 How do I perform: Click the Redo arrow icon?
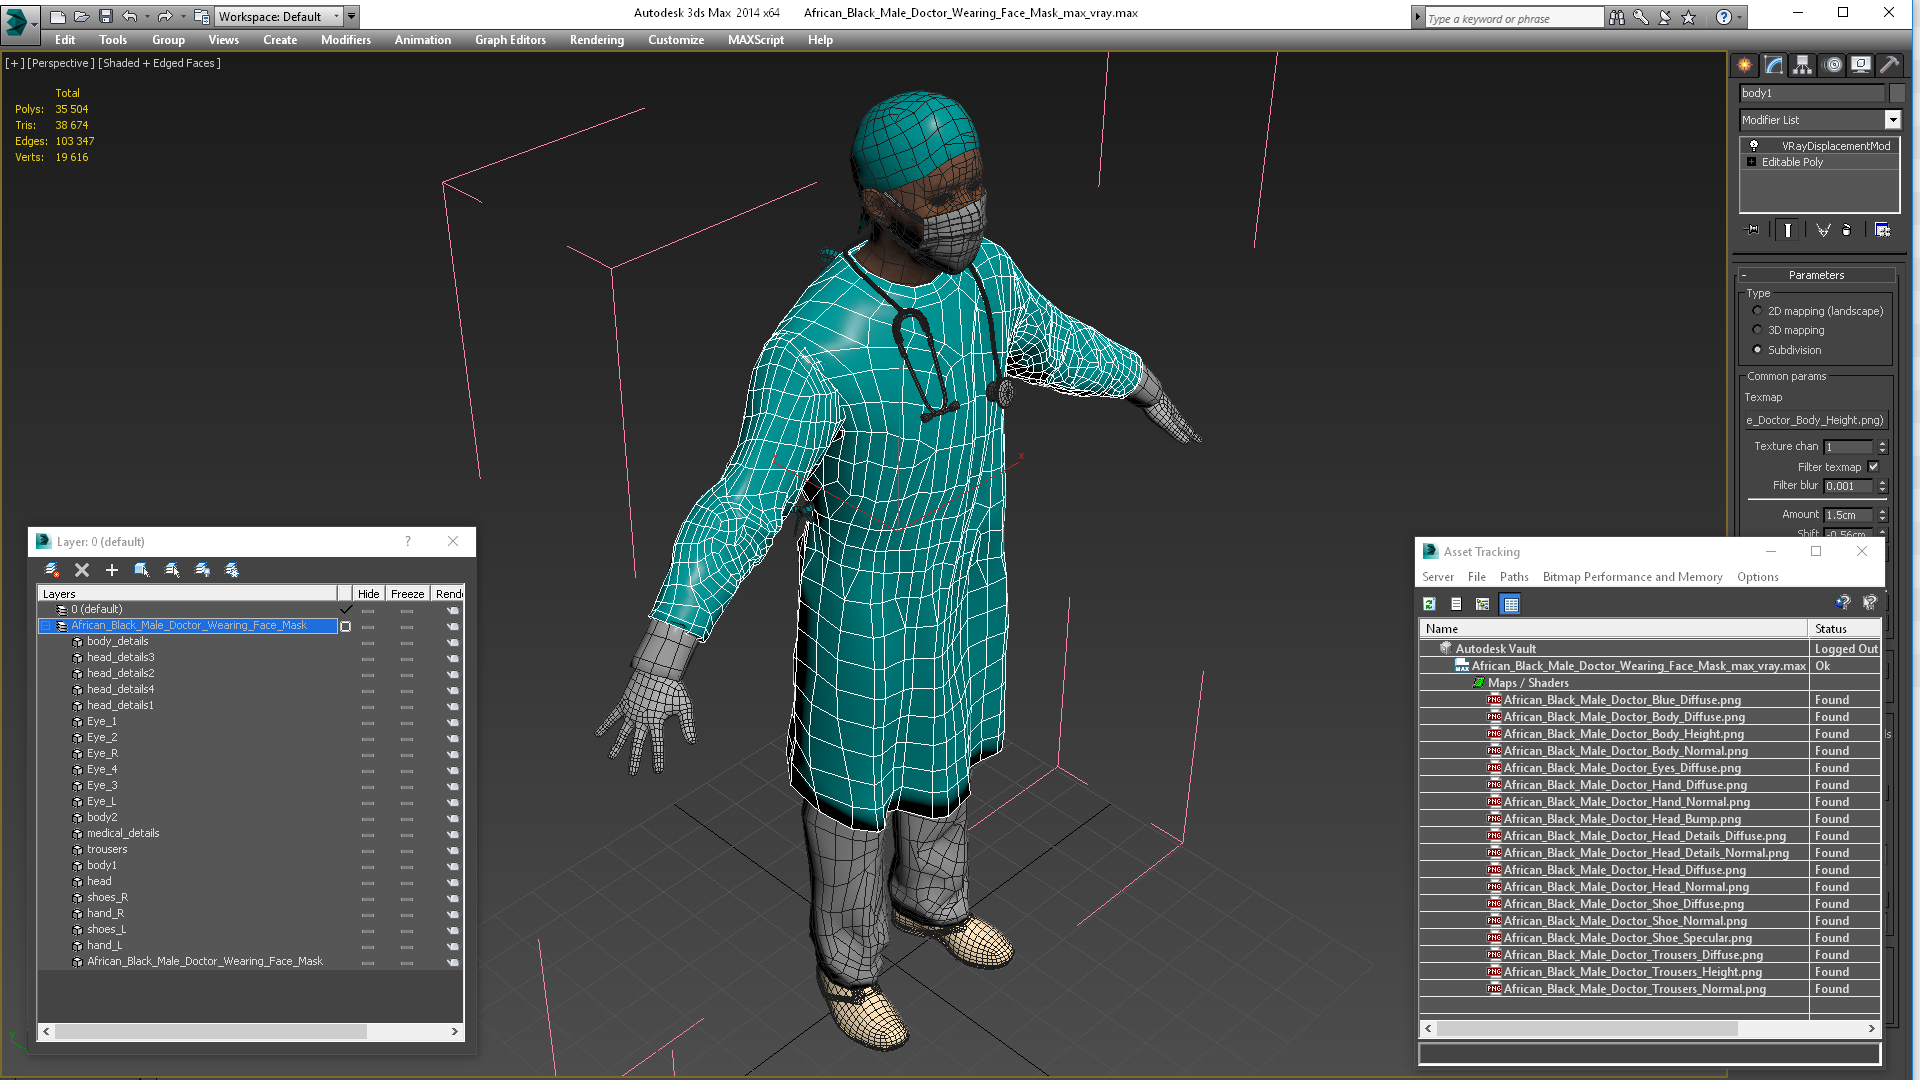[x=165, y=17]
